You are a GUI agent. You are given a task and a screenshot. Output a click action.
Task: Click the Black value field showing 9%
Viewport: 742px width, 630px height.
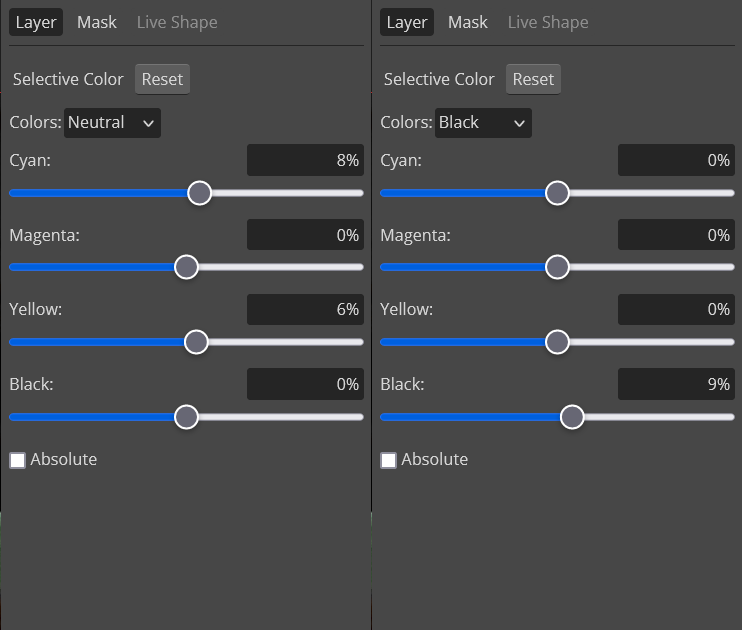(676, 384)
